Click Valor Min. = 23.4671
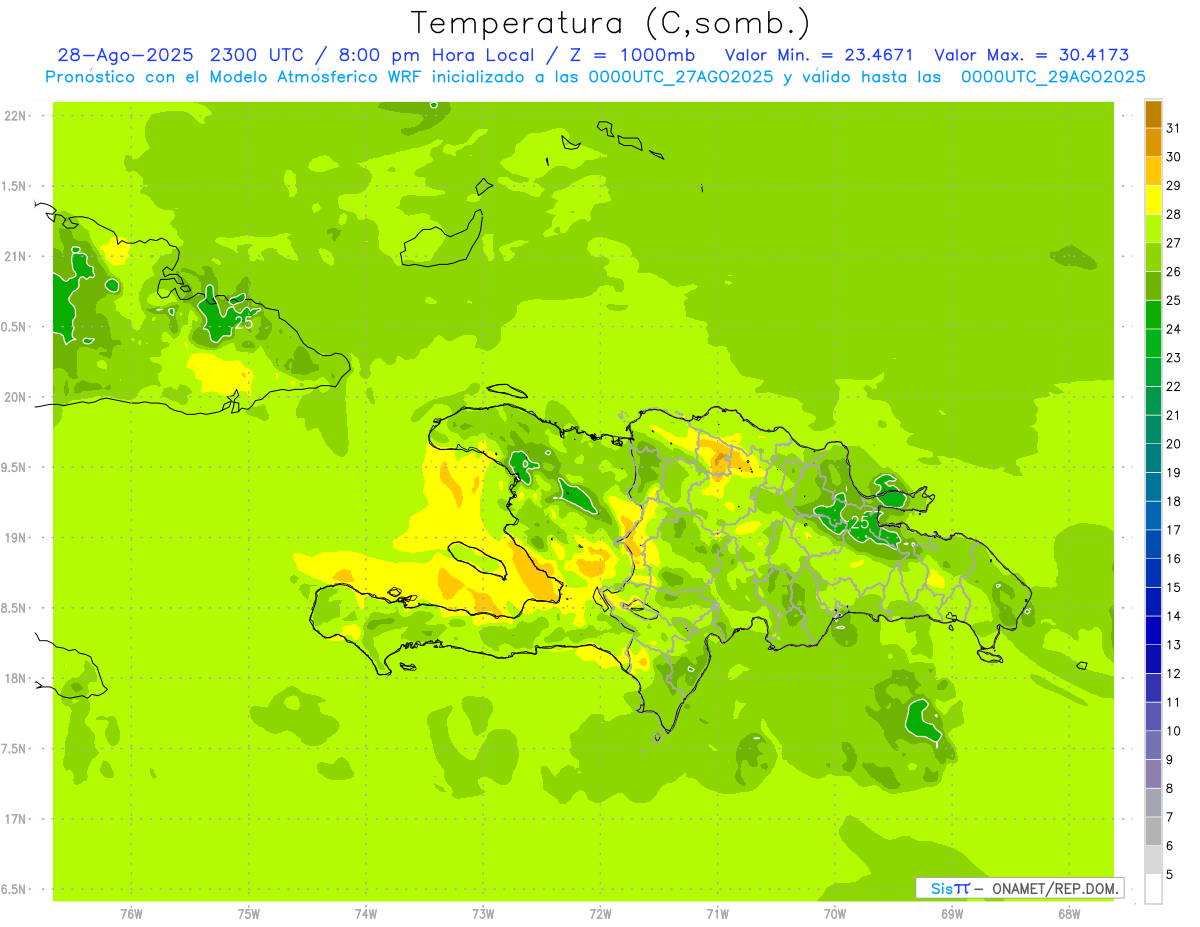 click(x=818, y=55)
